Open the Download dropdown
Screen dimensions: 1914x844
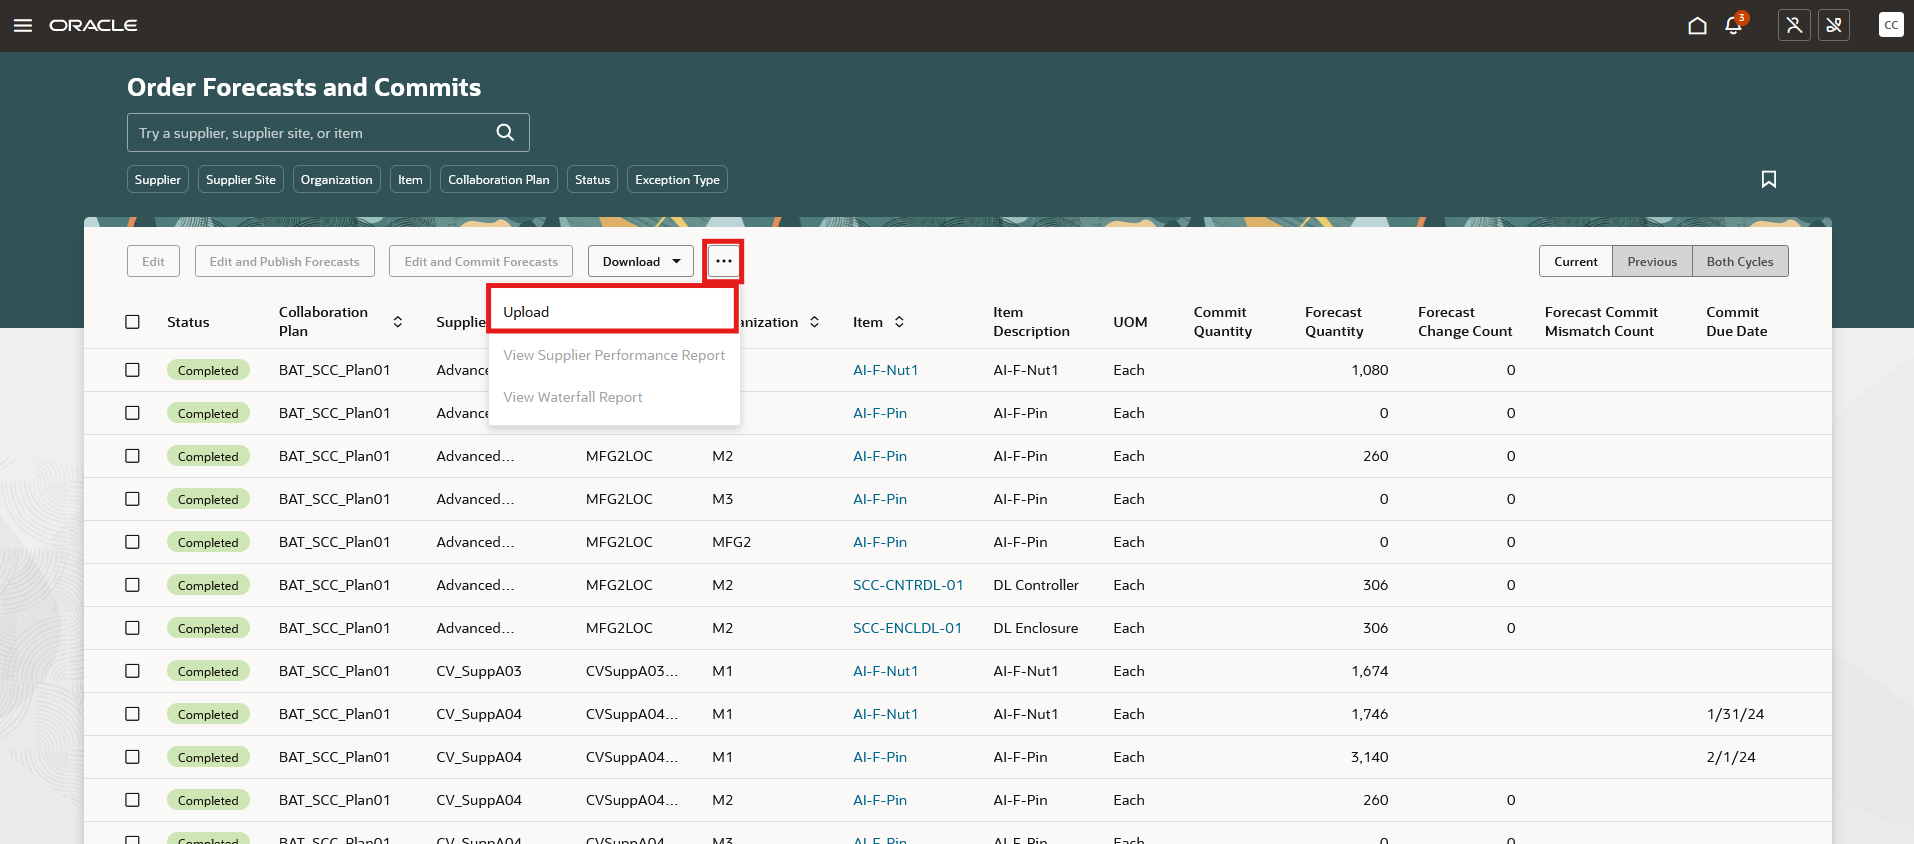point(641,261)
